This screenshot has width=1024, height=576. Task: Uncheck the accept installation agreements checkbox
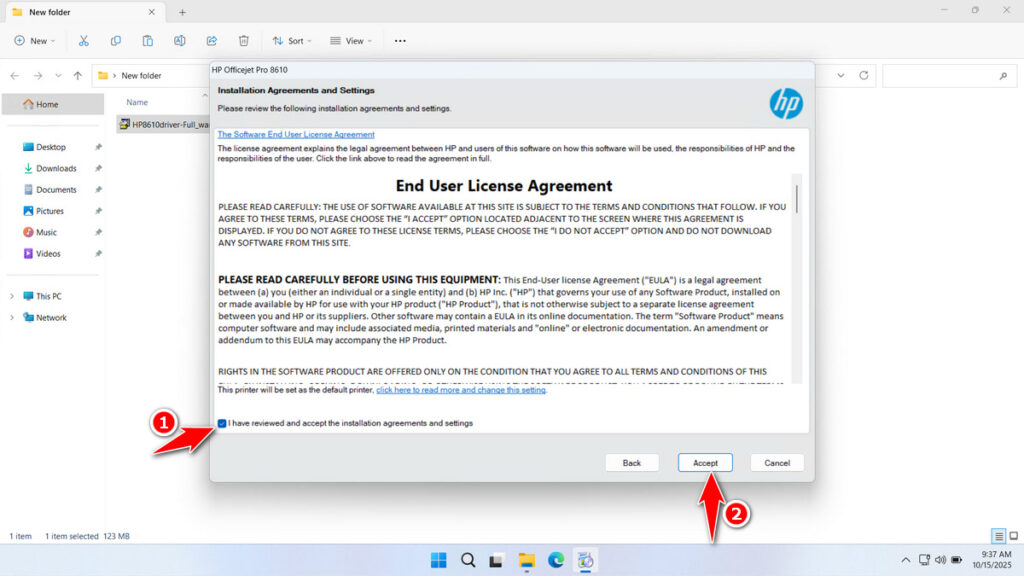tap(222, 423)
